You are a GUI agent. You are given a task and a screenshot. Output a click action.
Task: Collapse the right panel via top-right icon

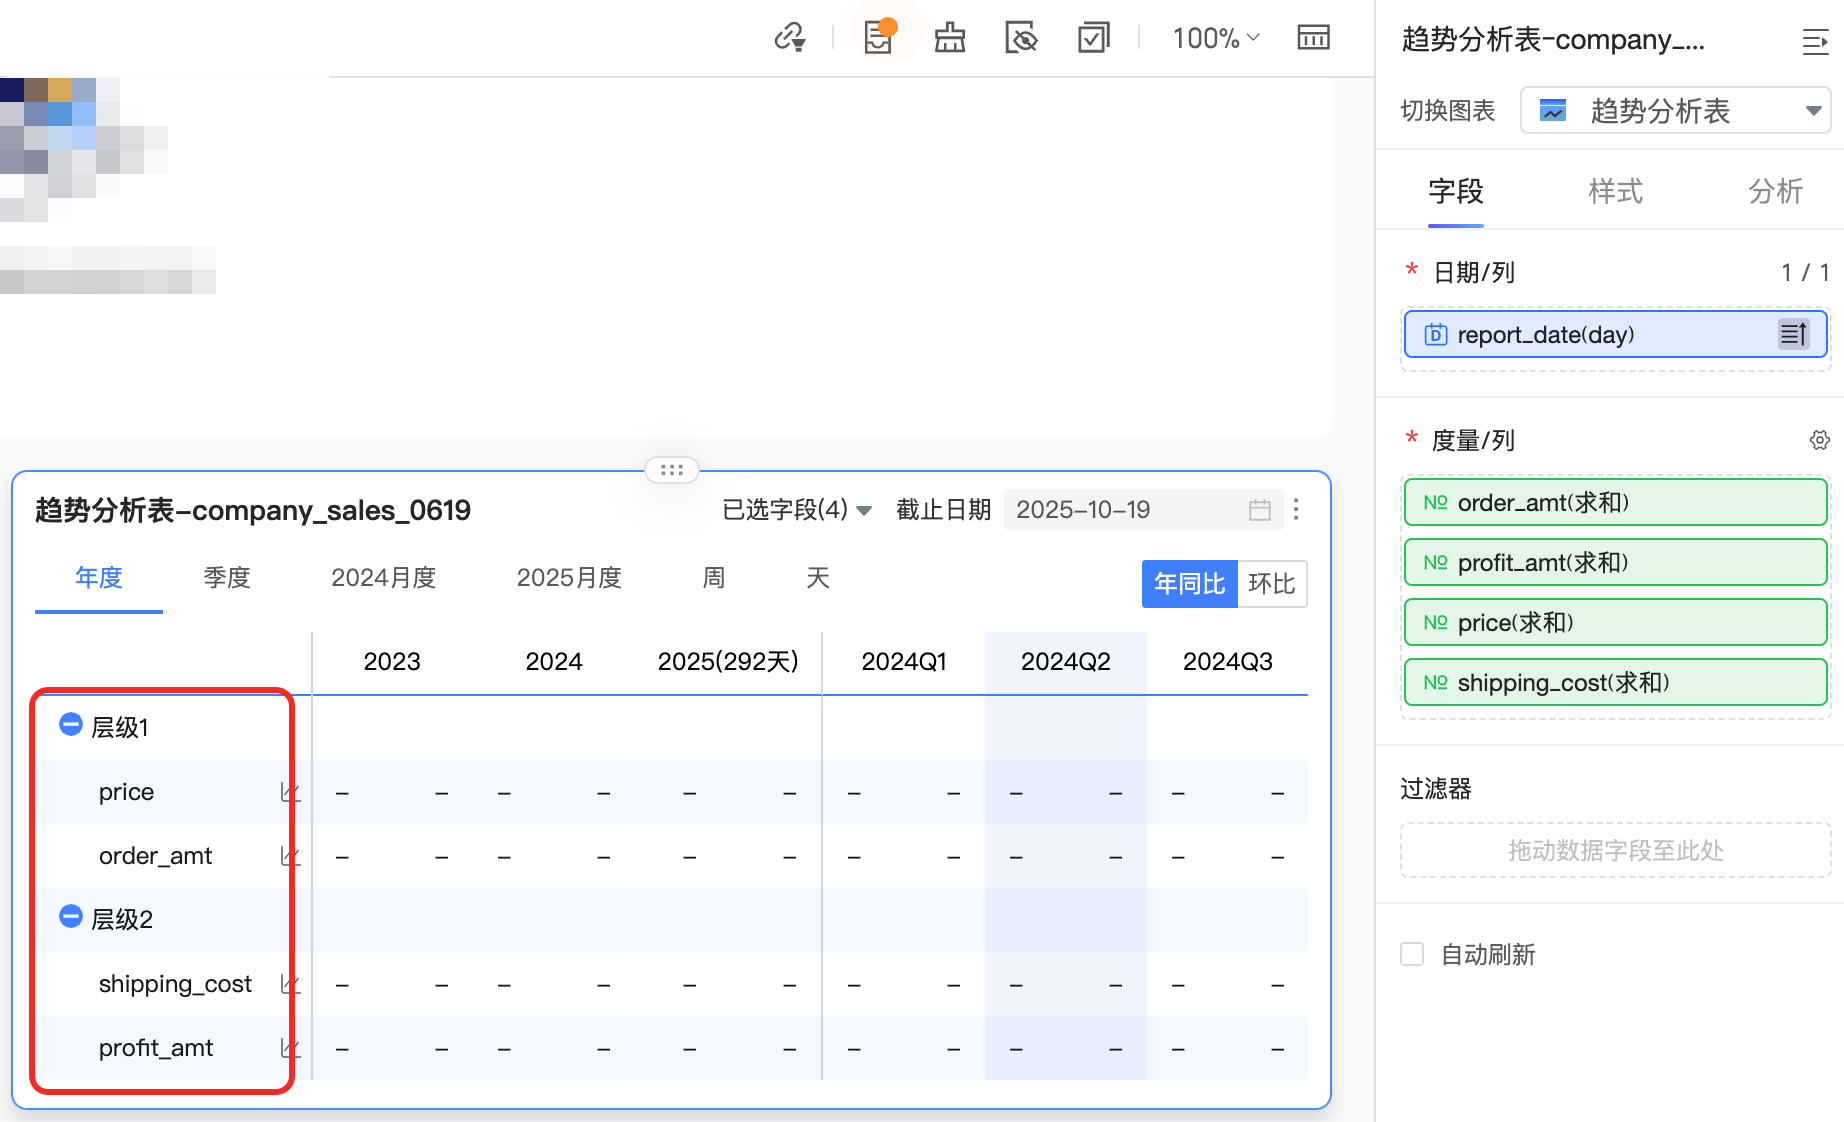(1815, 41)
